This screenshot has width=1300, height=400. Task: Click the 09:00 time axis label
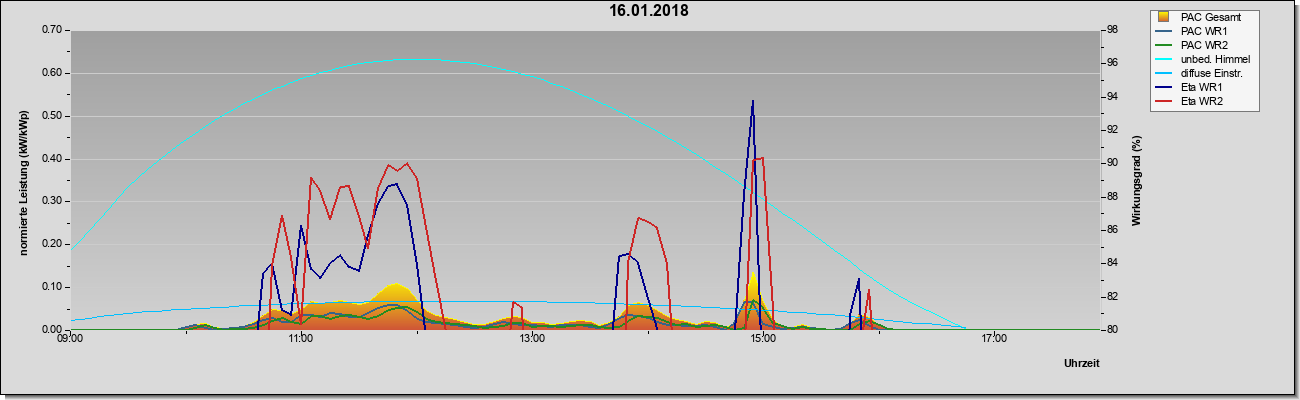(x=70, y=341)
